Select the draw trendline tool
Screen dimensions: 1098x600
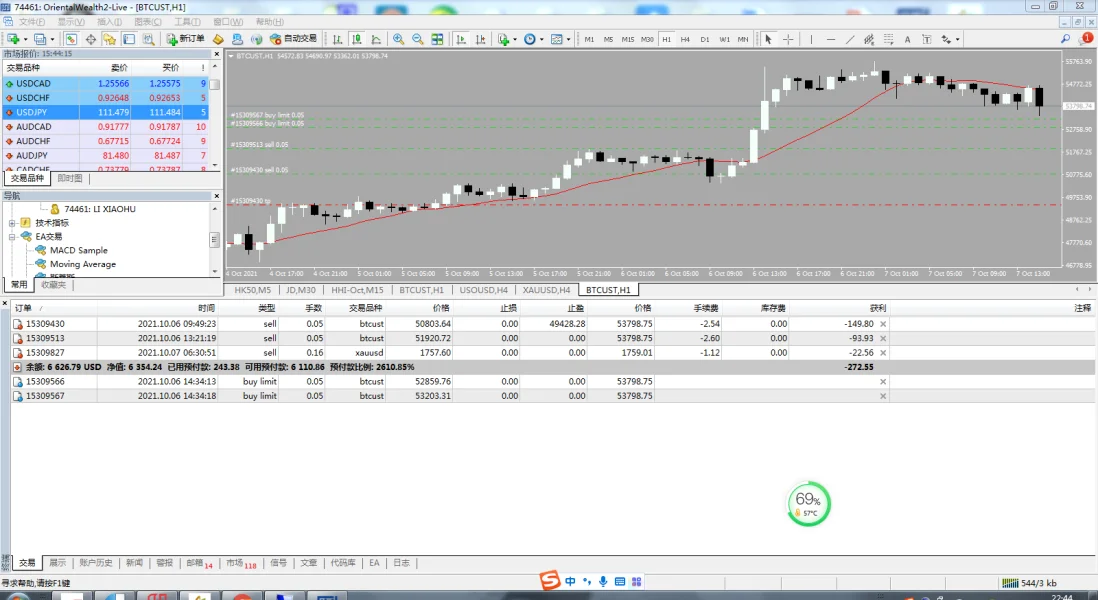849,39
